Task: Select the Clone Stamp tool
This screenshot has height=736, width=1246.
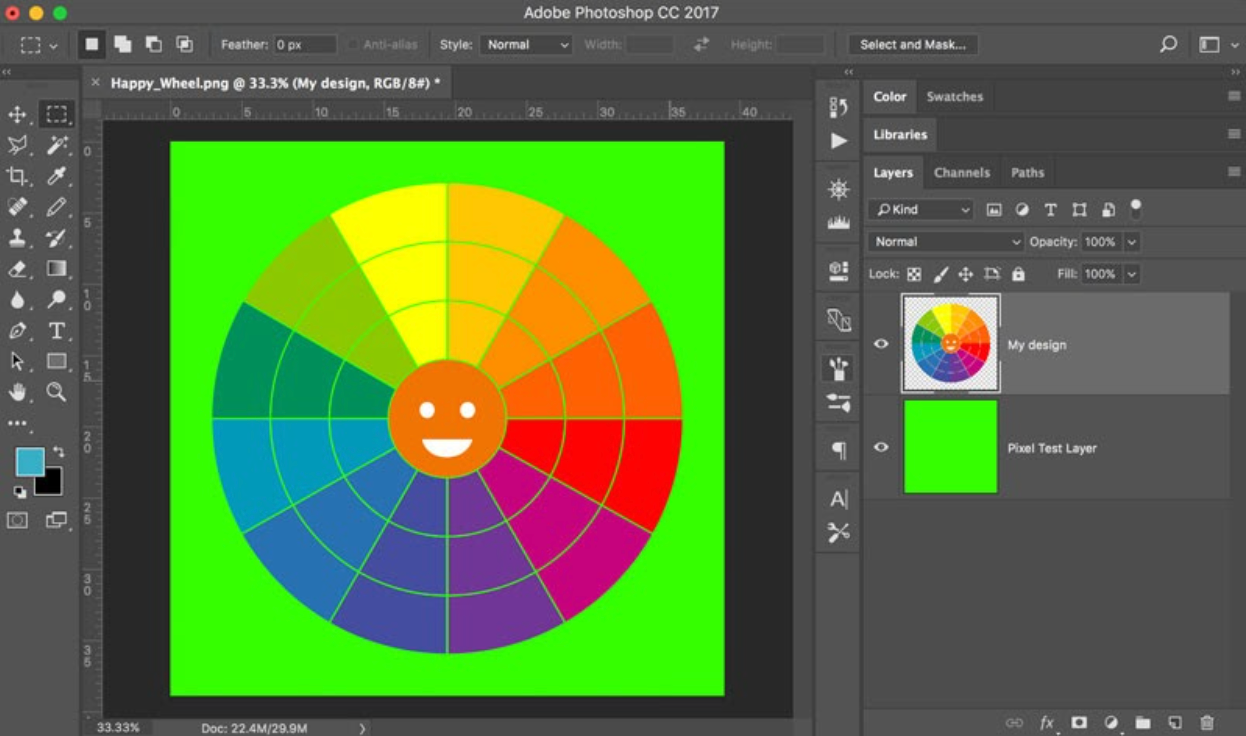Action: pyautogui.click(x=17, y=238)
